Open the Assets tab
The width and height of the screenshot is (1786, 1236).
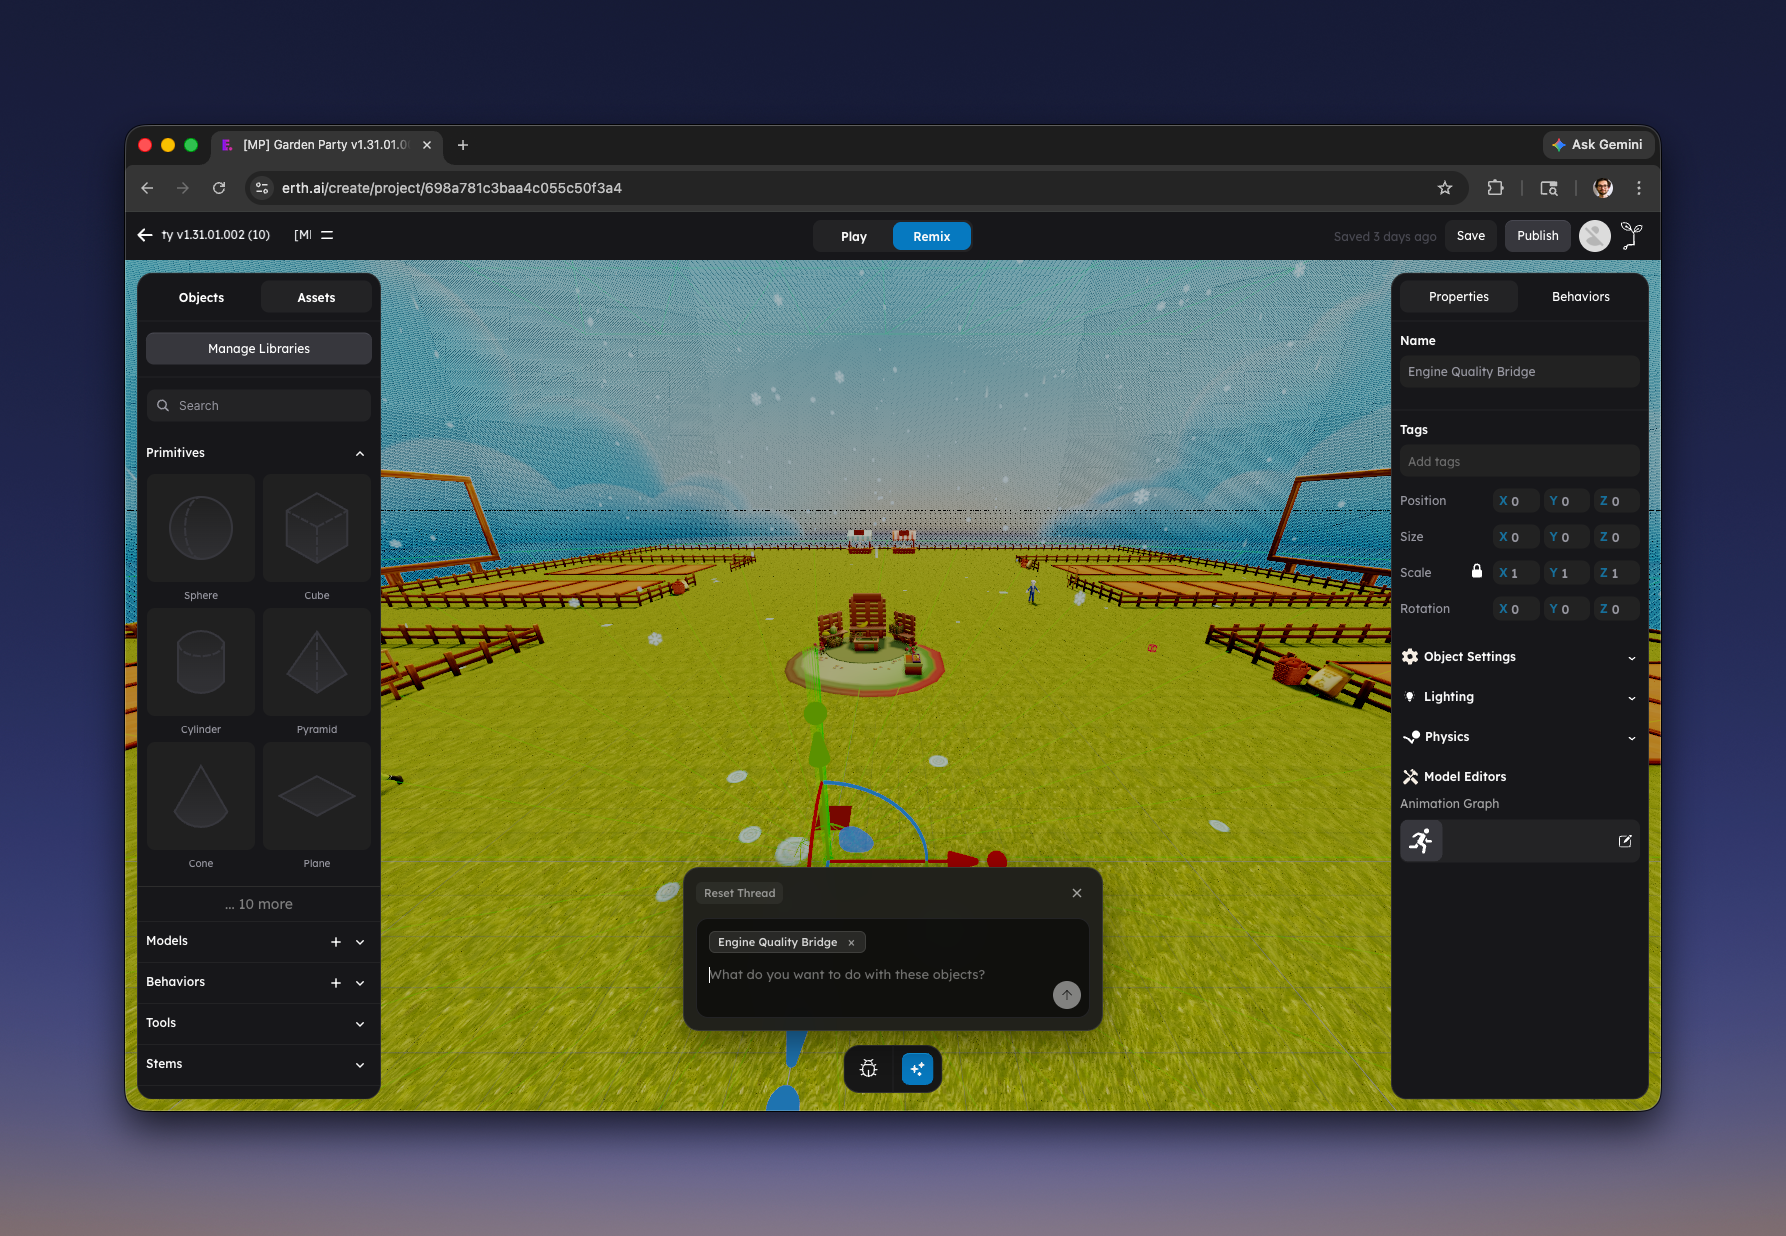[x=316, y=298]
